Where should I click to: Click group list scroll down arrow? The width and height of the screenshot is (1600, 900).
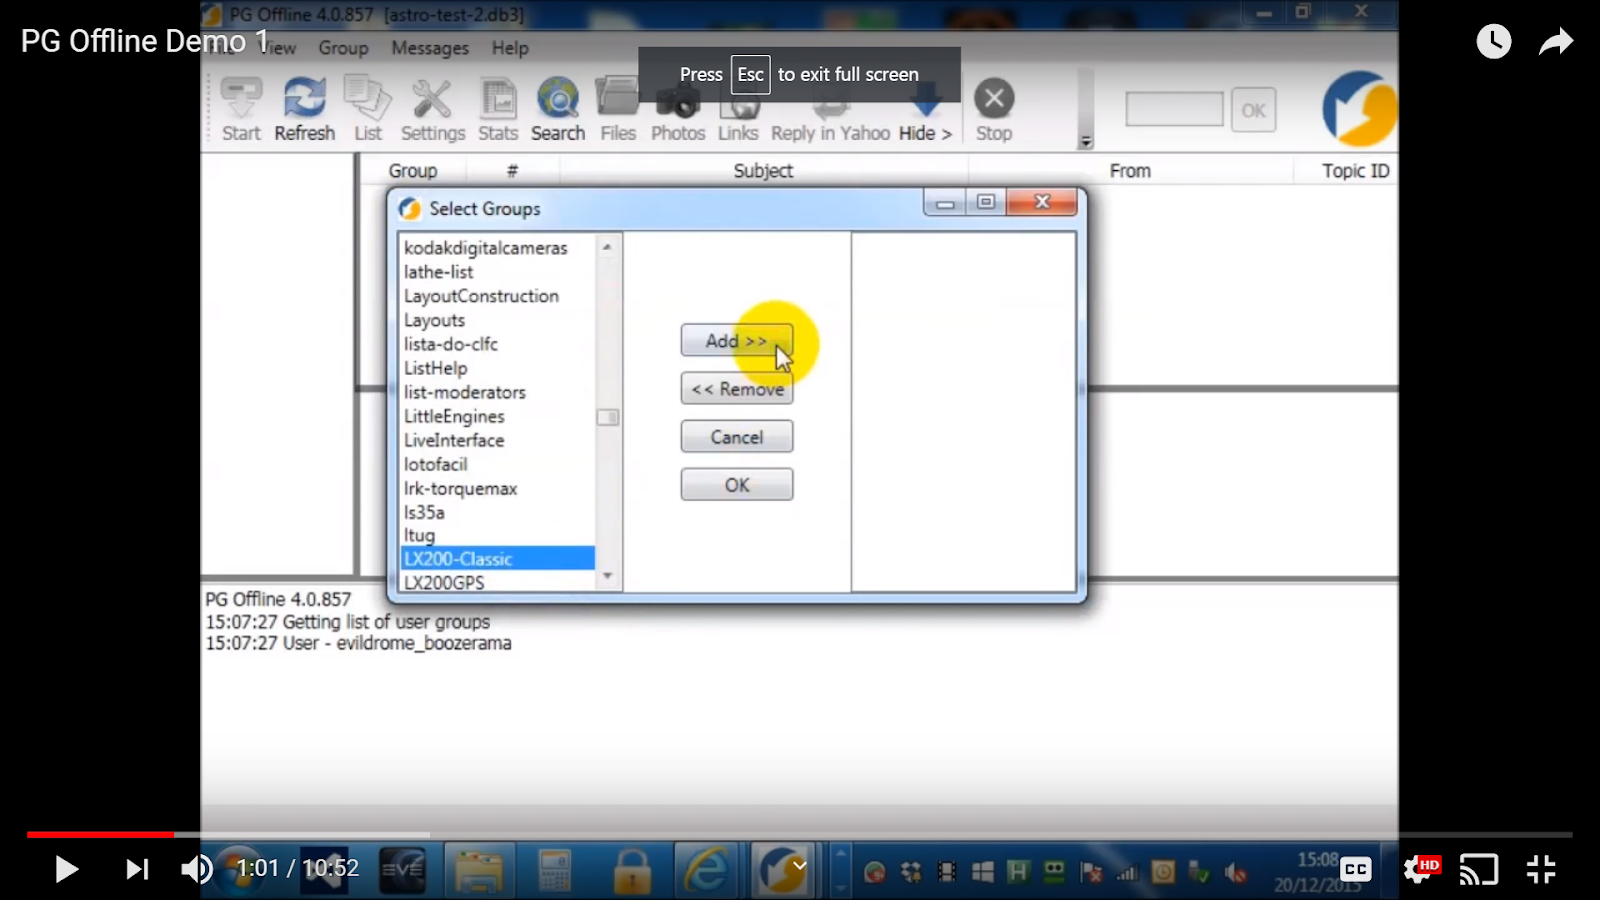(607, 577)
